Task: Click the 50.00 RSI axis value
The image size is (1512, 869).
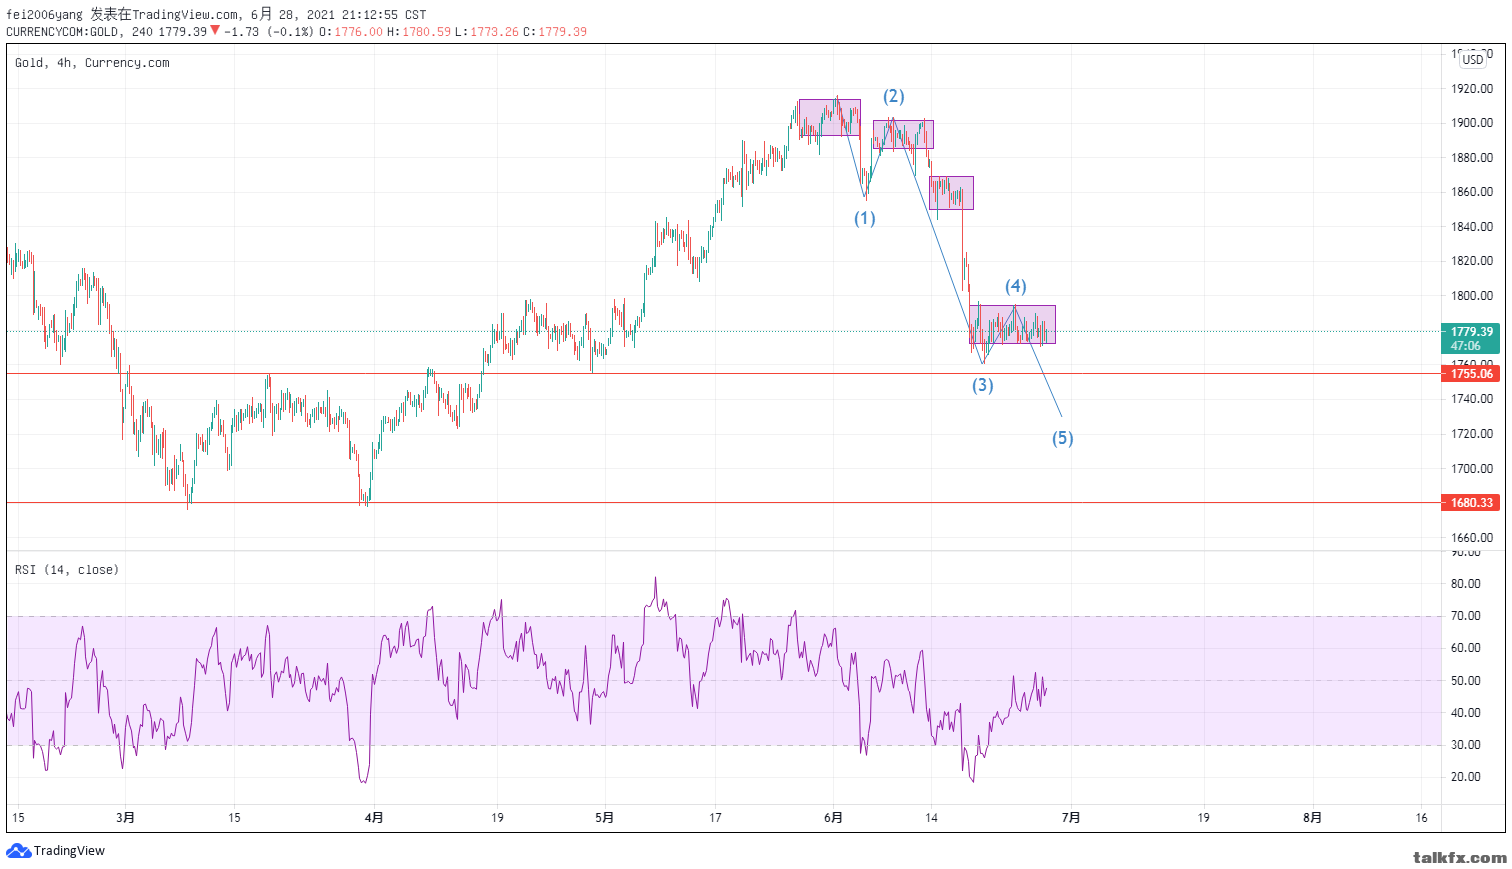Action: click(1466, 681)
